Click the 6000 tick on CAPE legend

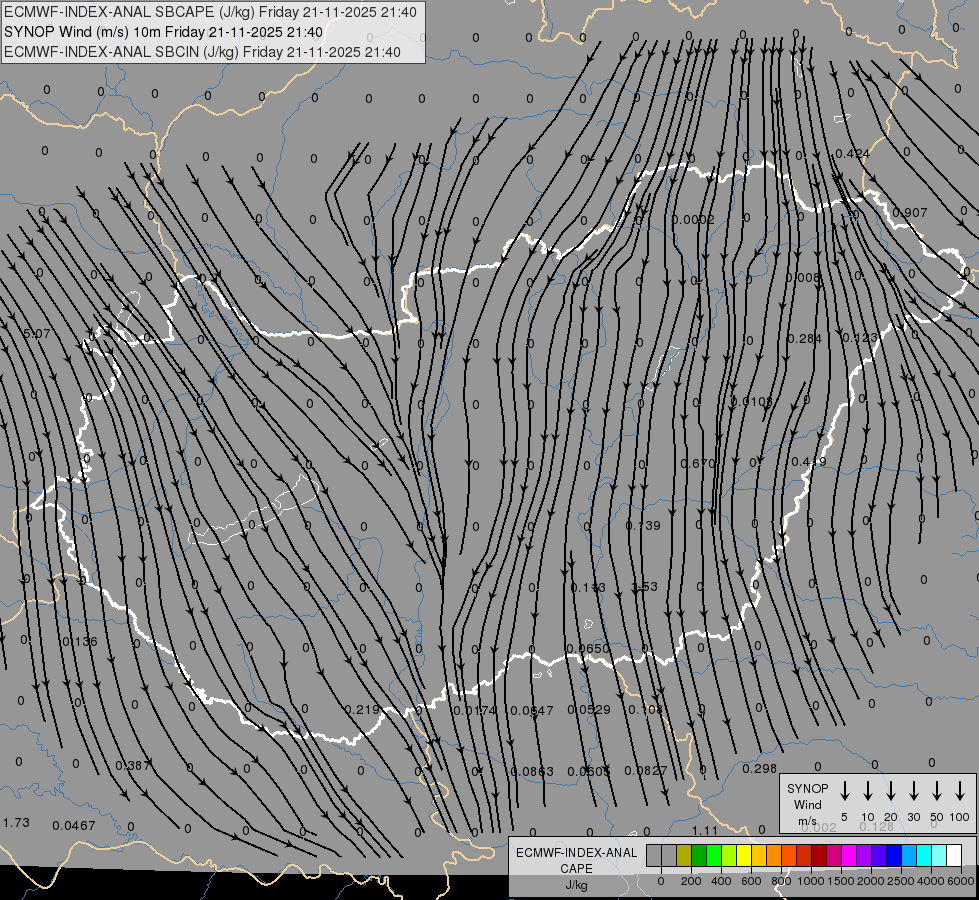click(x=960, y=881)
